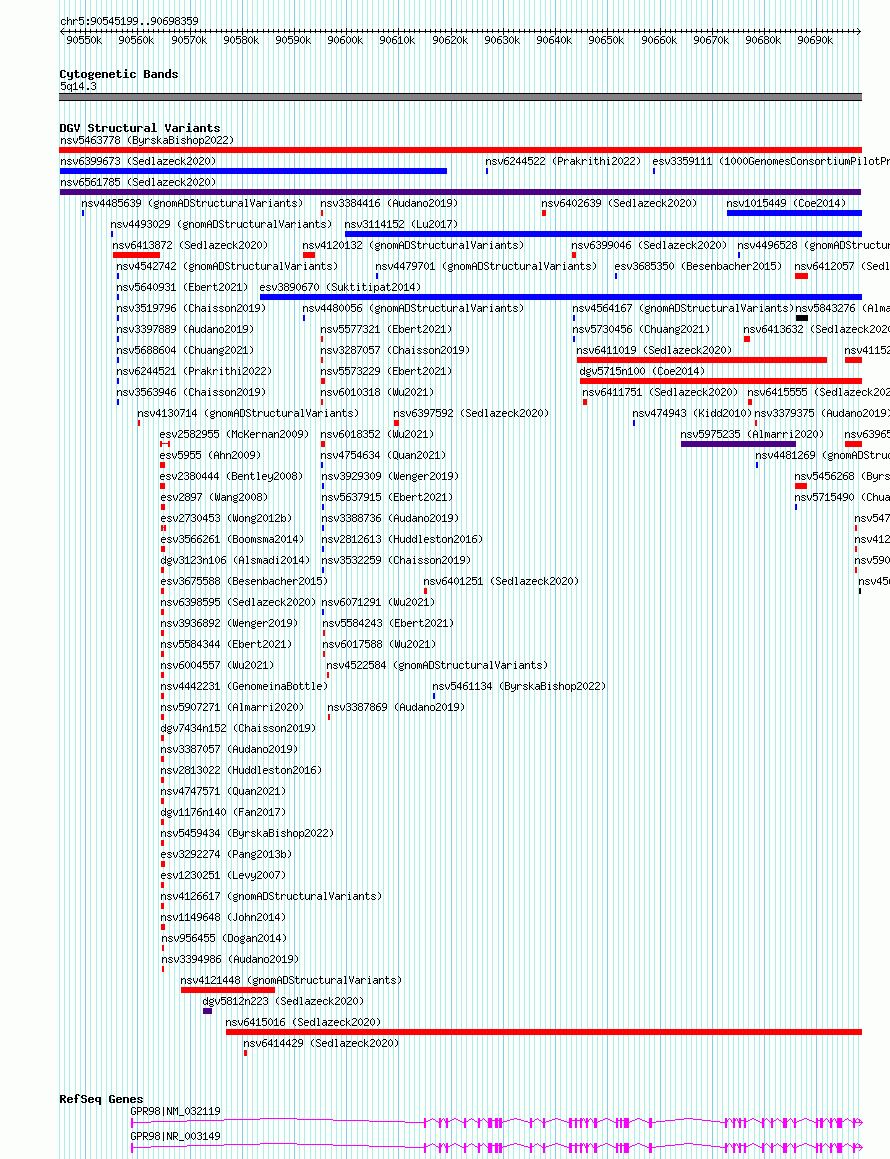Image resolution: width=890 pixels, height=1159 pixels.
Task: Click the purple bar below nsv6561785
Action: (x=461, y=192)
